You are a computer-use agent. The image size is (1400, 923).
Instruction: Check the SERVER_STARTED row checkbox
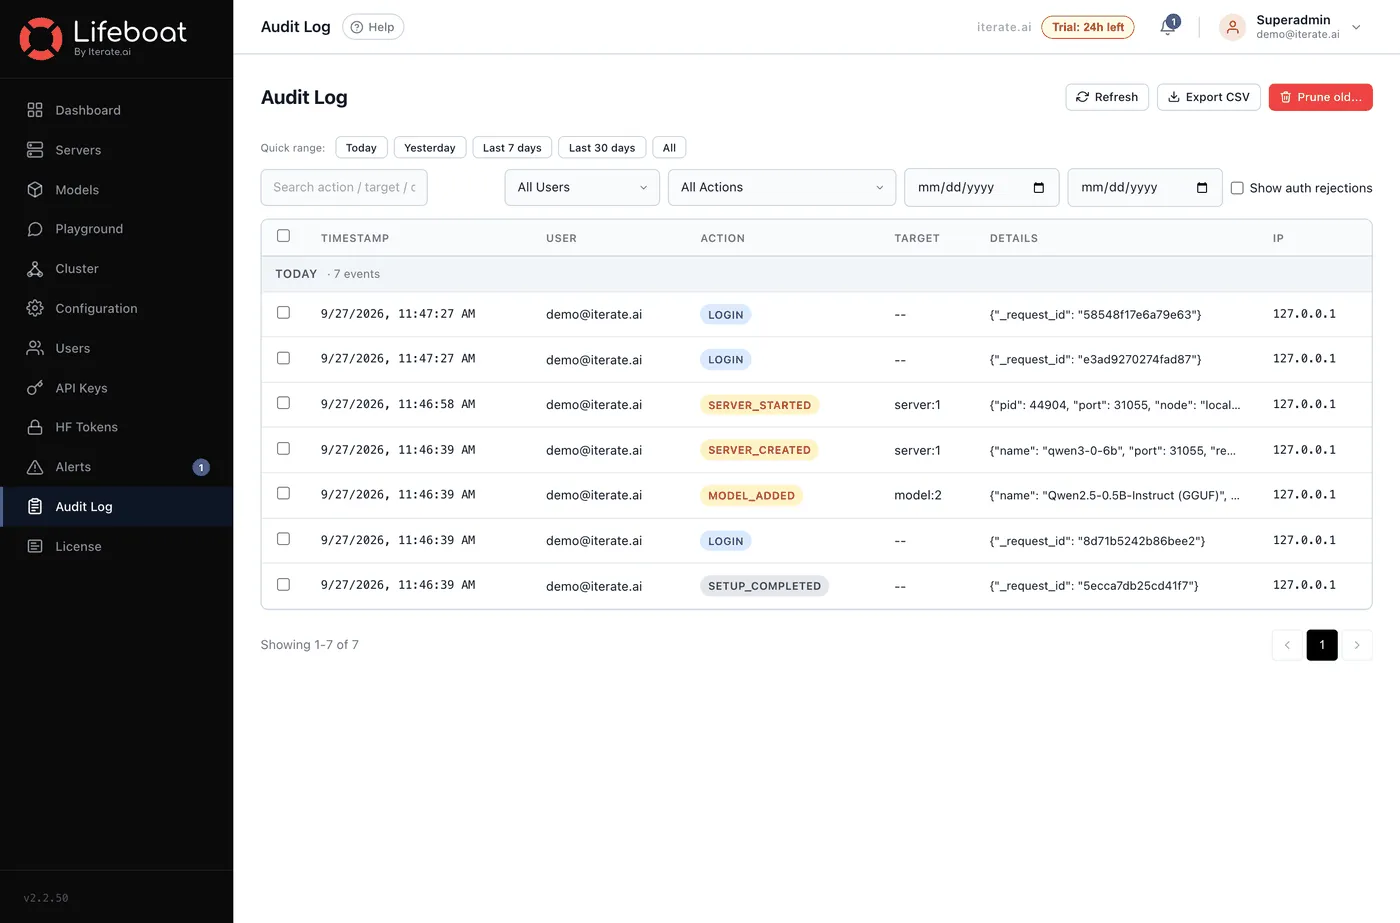[283, 403]
